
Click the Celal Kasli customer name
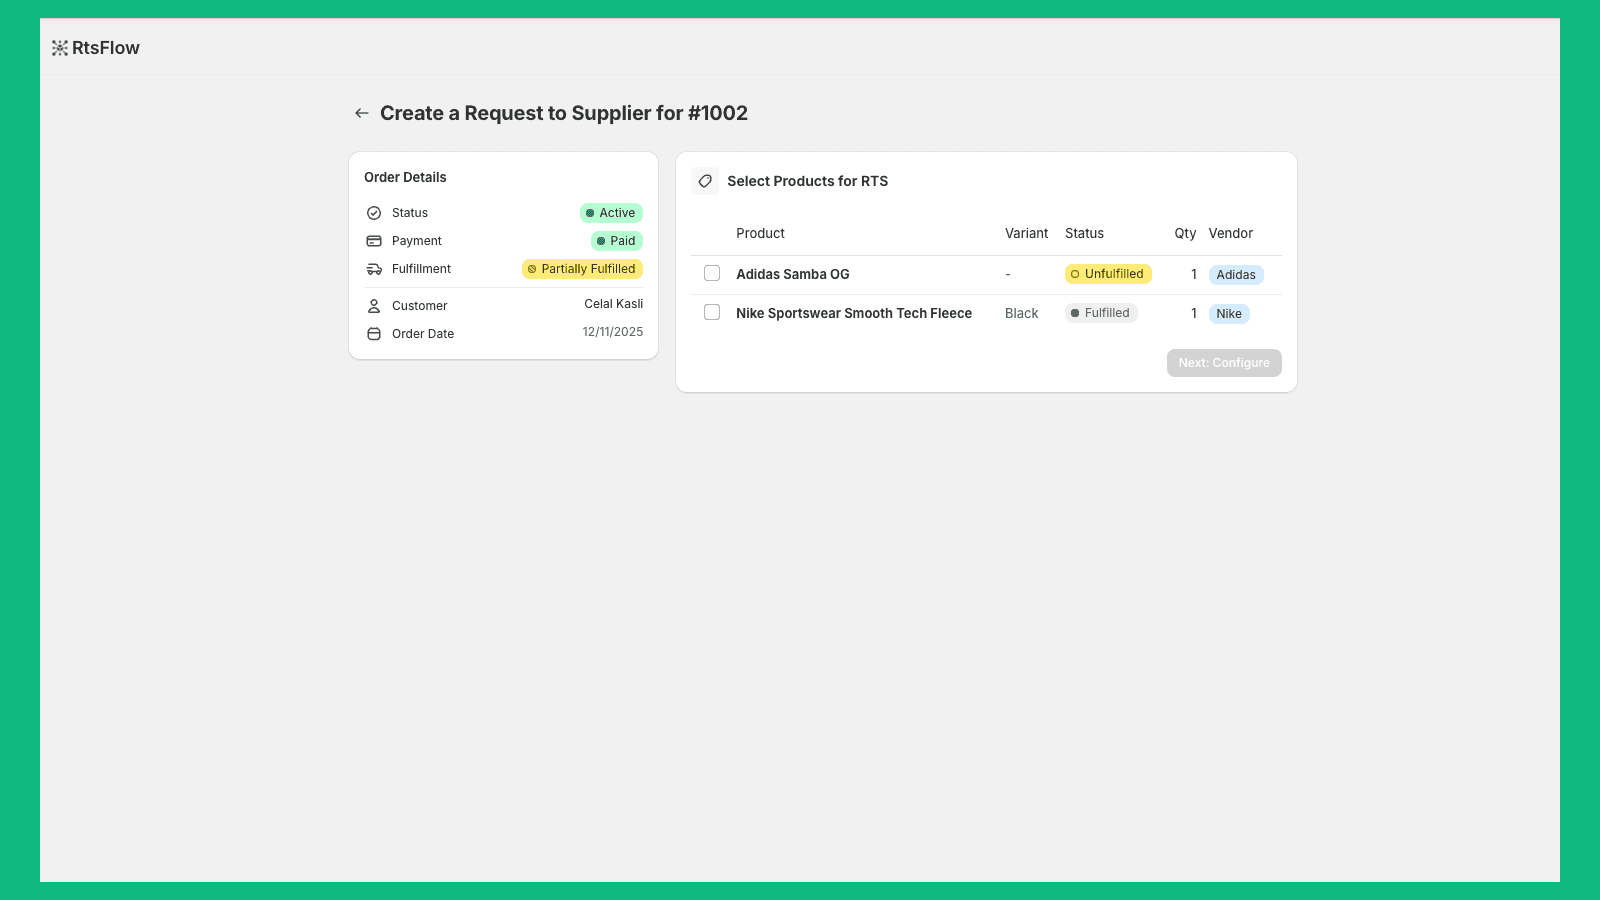[613, 304]
